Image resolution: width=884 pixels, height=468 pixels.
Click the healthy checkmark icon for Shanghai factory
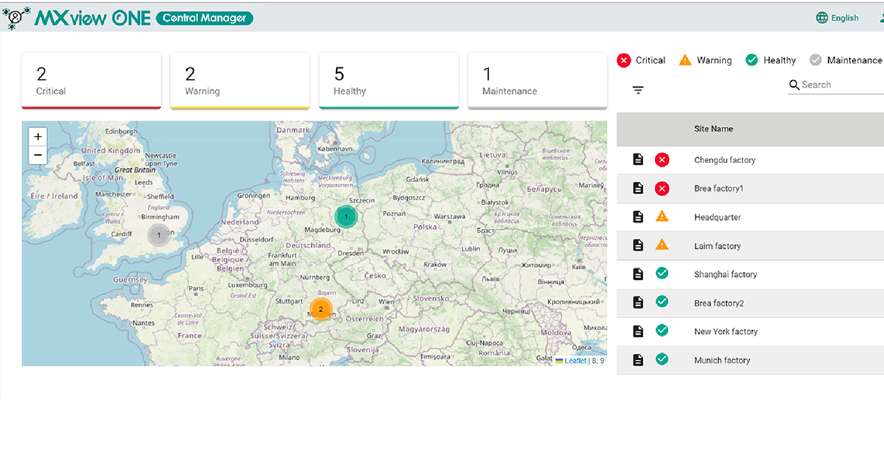click(x=661, y=274)
